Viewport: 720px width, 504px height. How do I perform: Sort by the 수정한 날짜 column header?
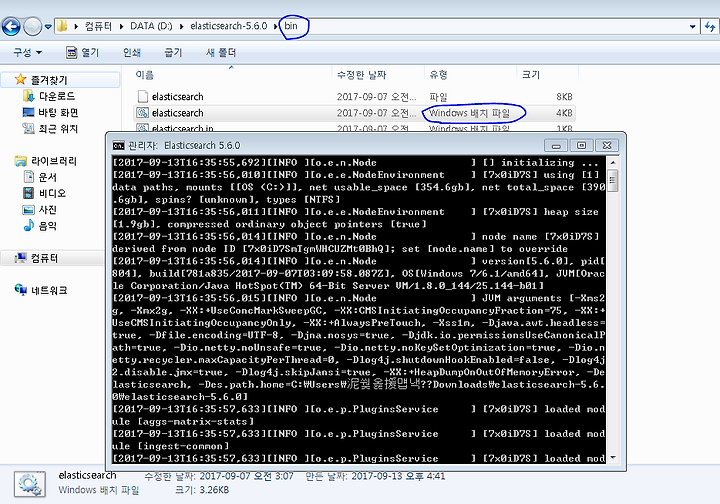coord(361,74)
